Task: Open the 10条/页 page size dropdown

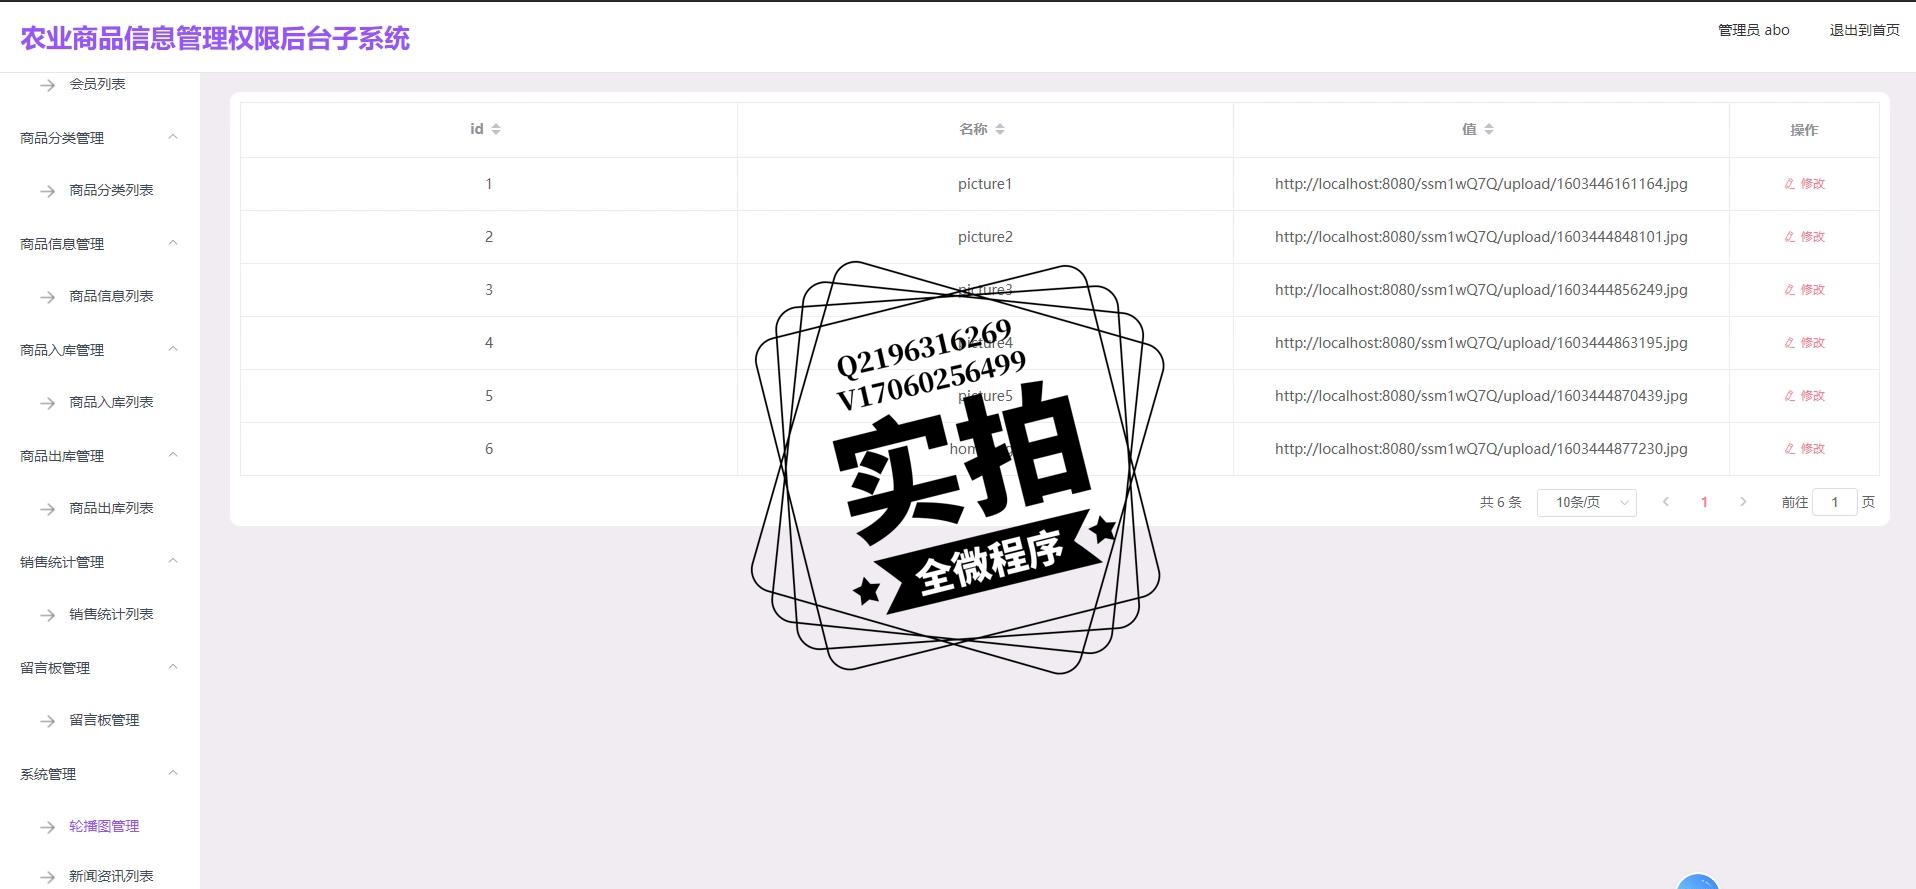Action: [1586, 502]
